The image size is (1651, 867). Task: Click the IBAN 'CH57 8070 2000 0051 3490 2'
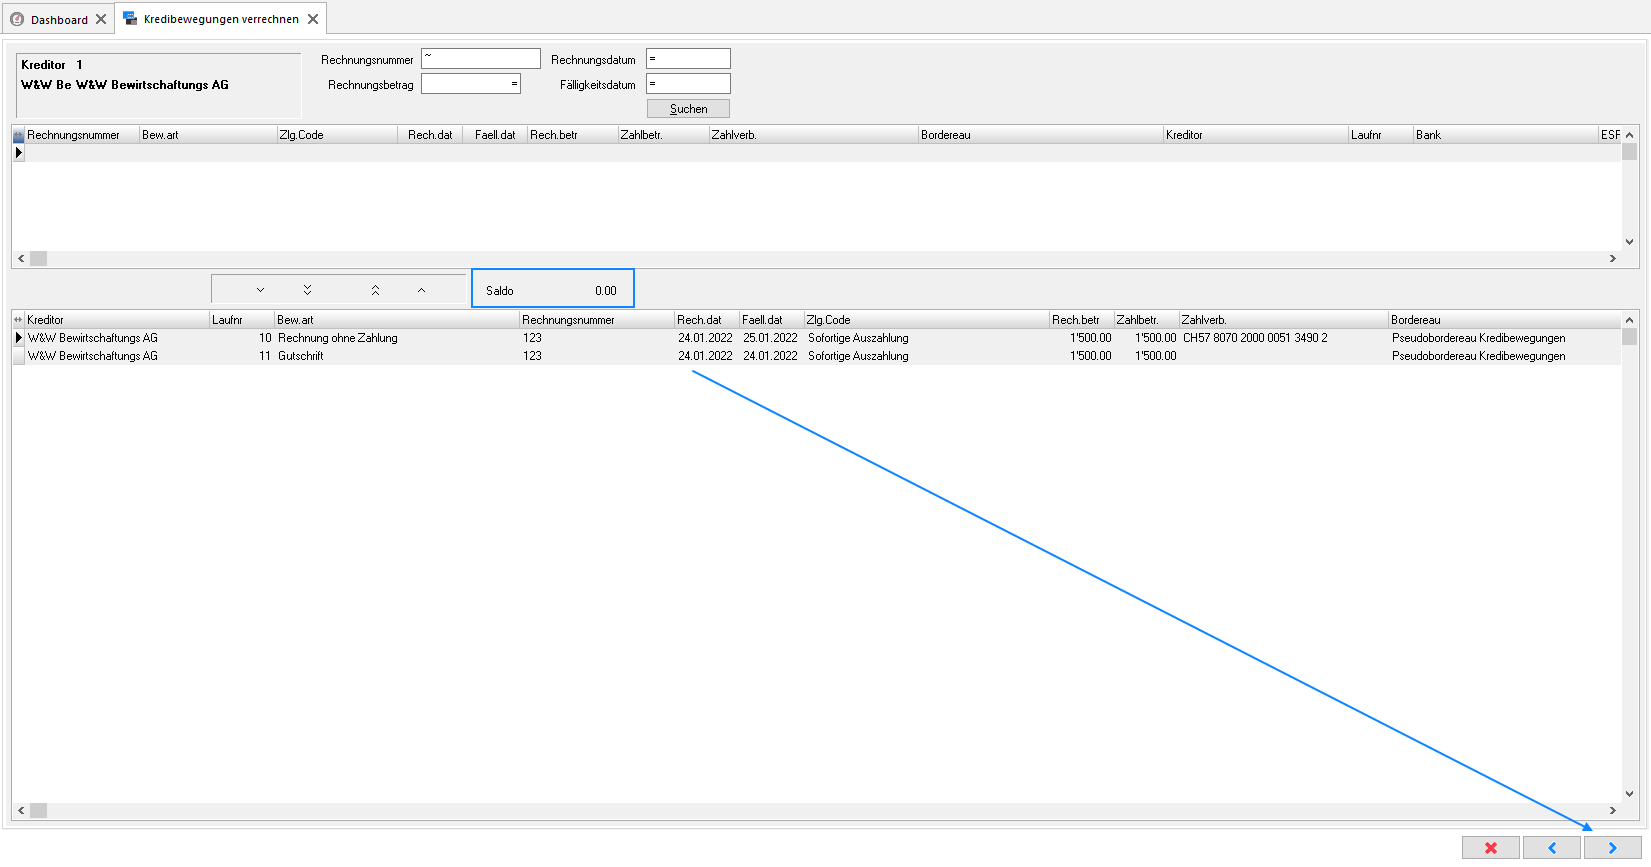[1255, 338]
